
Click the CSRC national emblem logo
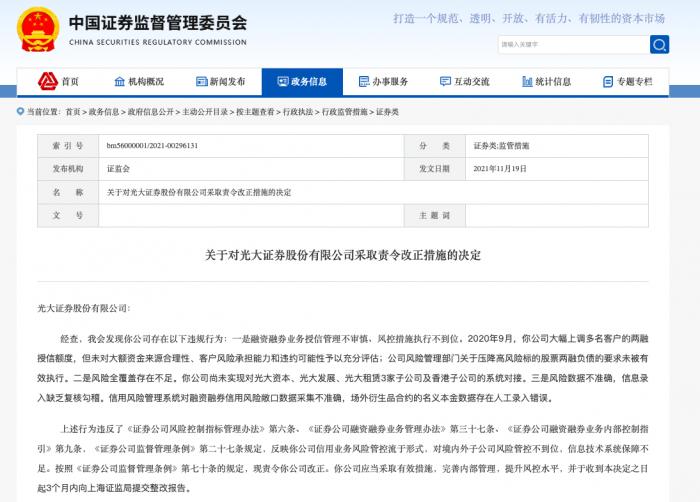pos(37,30)
